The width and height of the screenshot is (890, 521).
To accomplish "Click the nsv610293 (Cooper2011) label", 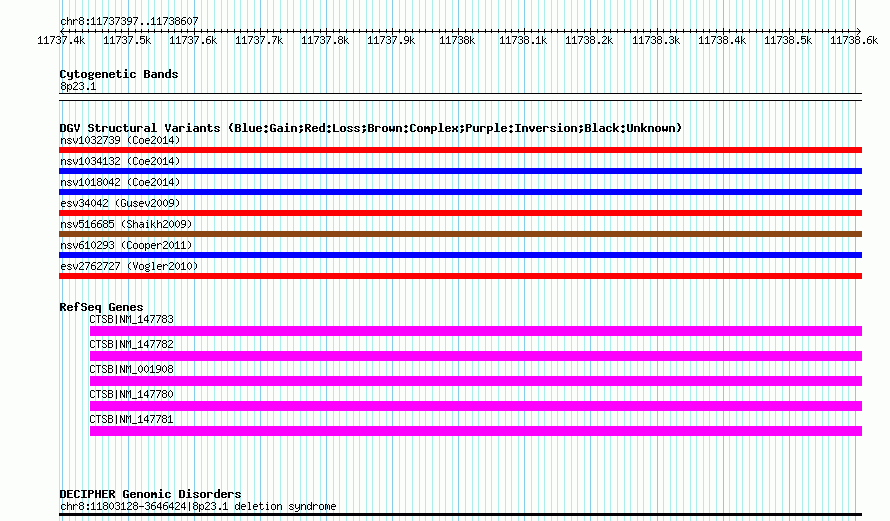I will (x=126, y=245).
